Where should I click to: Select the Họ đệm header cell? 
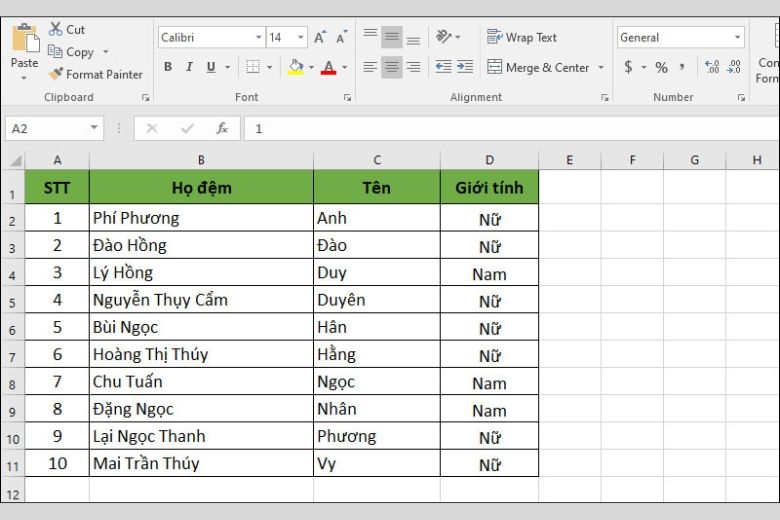[201, 187]
